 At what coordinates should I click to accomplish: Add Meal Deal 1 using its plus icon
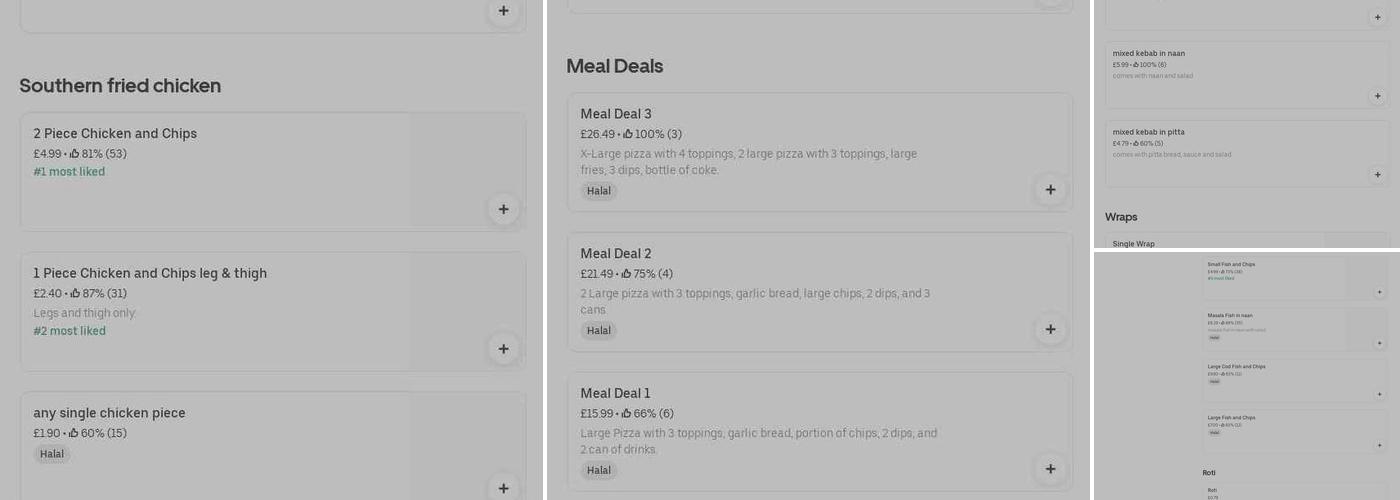[1050, 469]
